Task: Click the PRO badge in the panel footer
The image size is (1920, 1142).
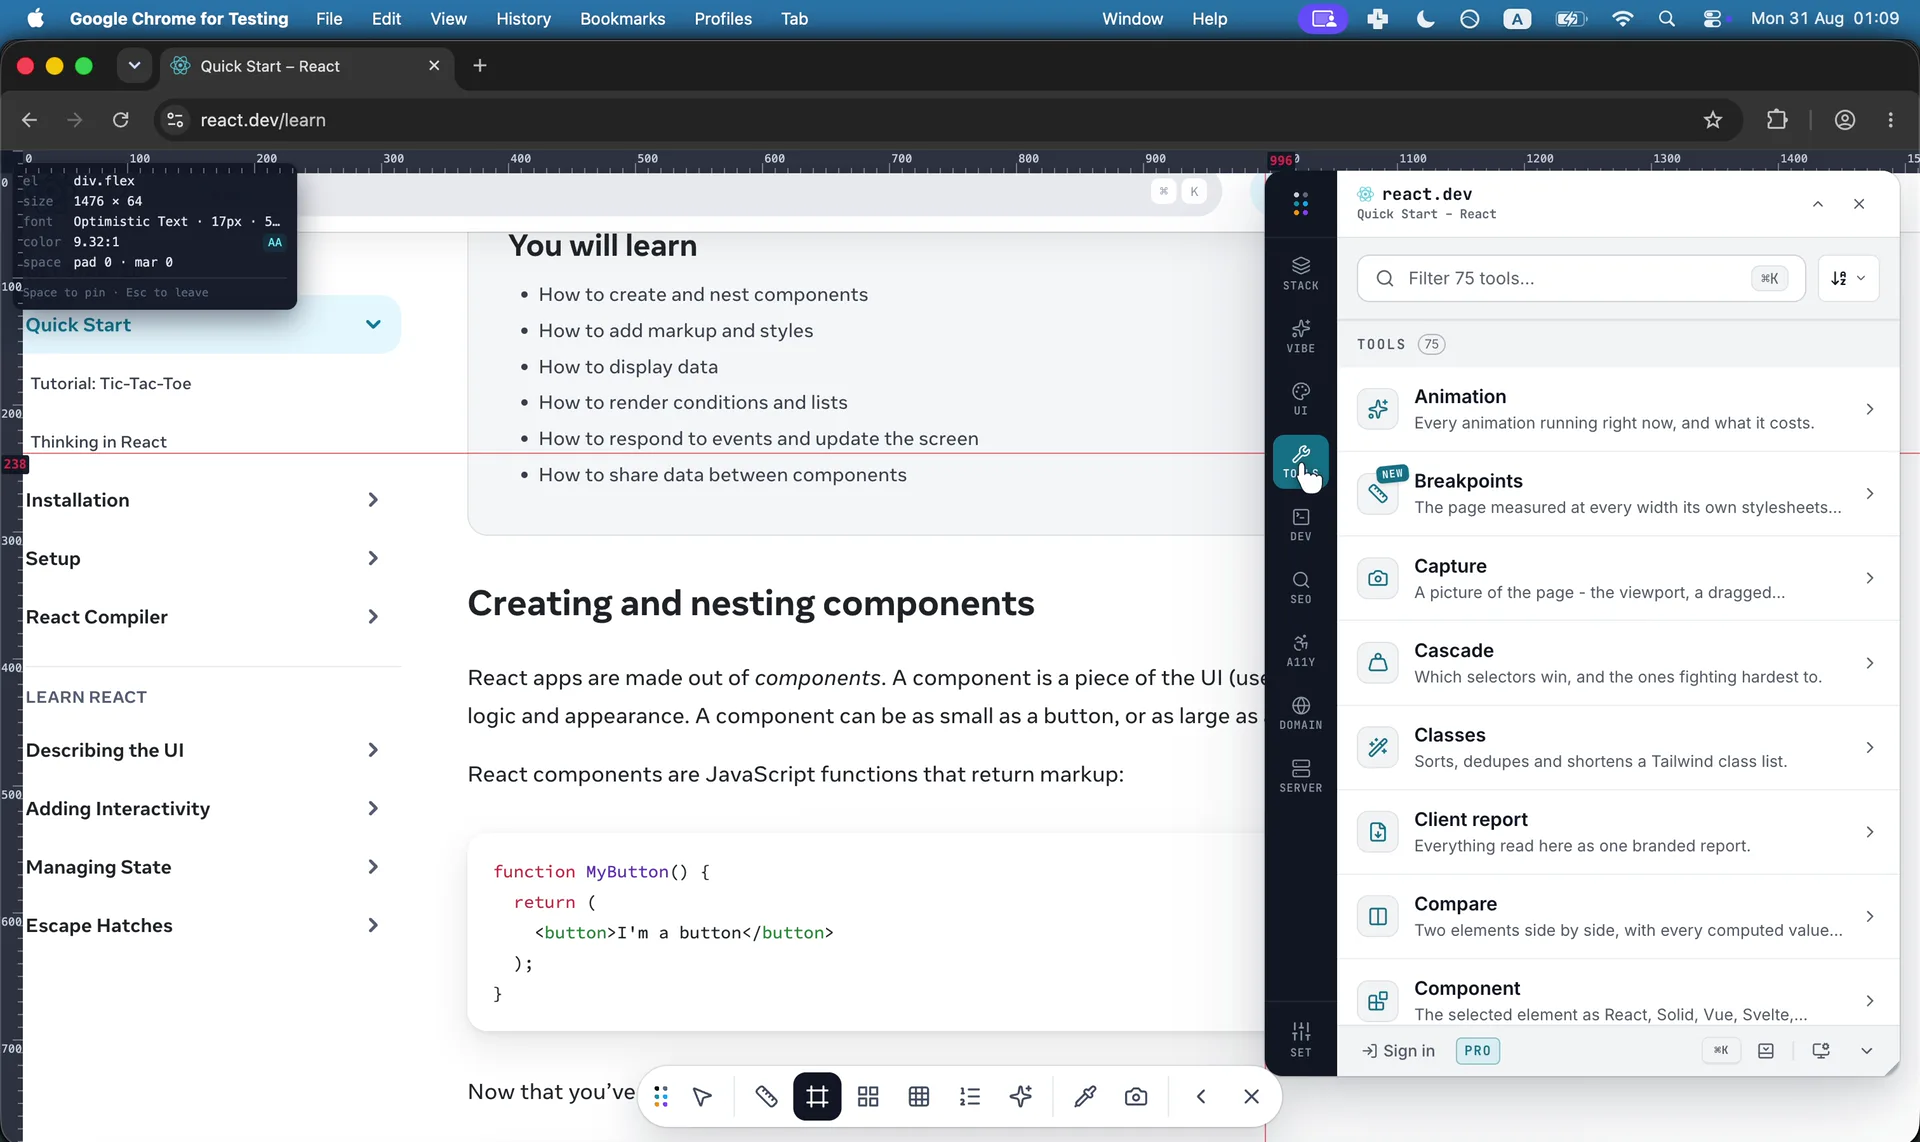Action: (x=1477, y=1051)
